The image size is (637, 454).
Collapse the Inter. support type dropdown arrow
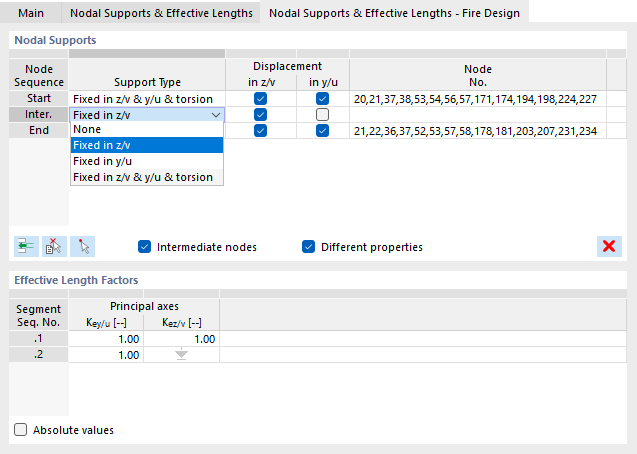point(216,115)
